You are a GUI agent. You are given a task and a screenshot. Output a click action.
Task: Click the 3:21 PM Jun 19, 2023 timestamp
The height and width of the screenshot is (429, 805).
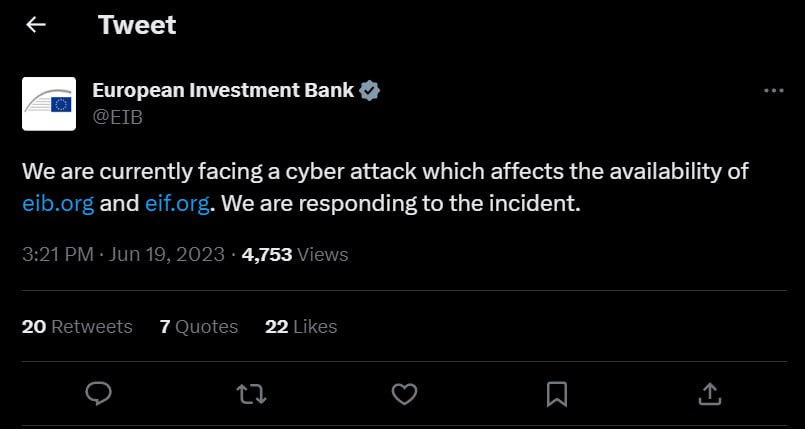point(123,255)
